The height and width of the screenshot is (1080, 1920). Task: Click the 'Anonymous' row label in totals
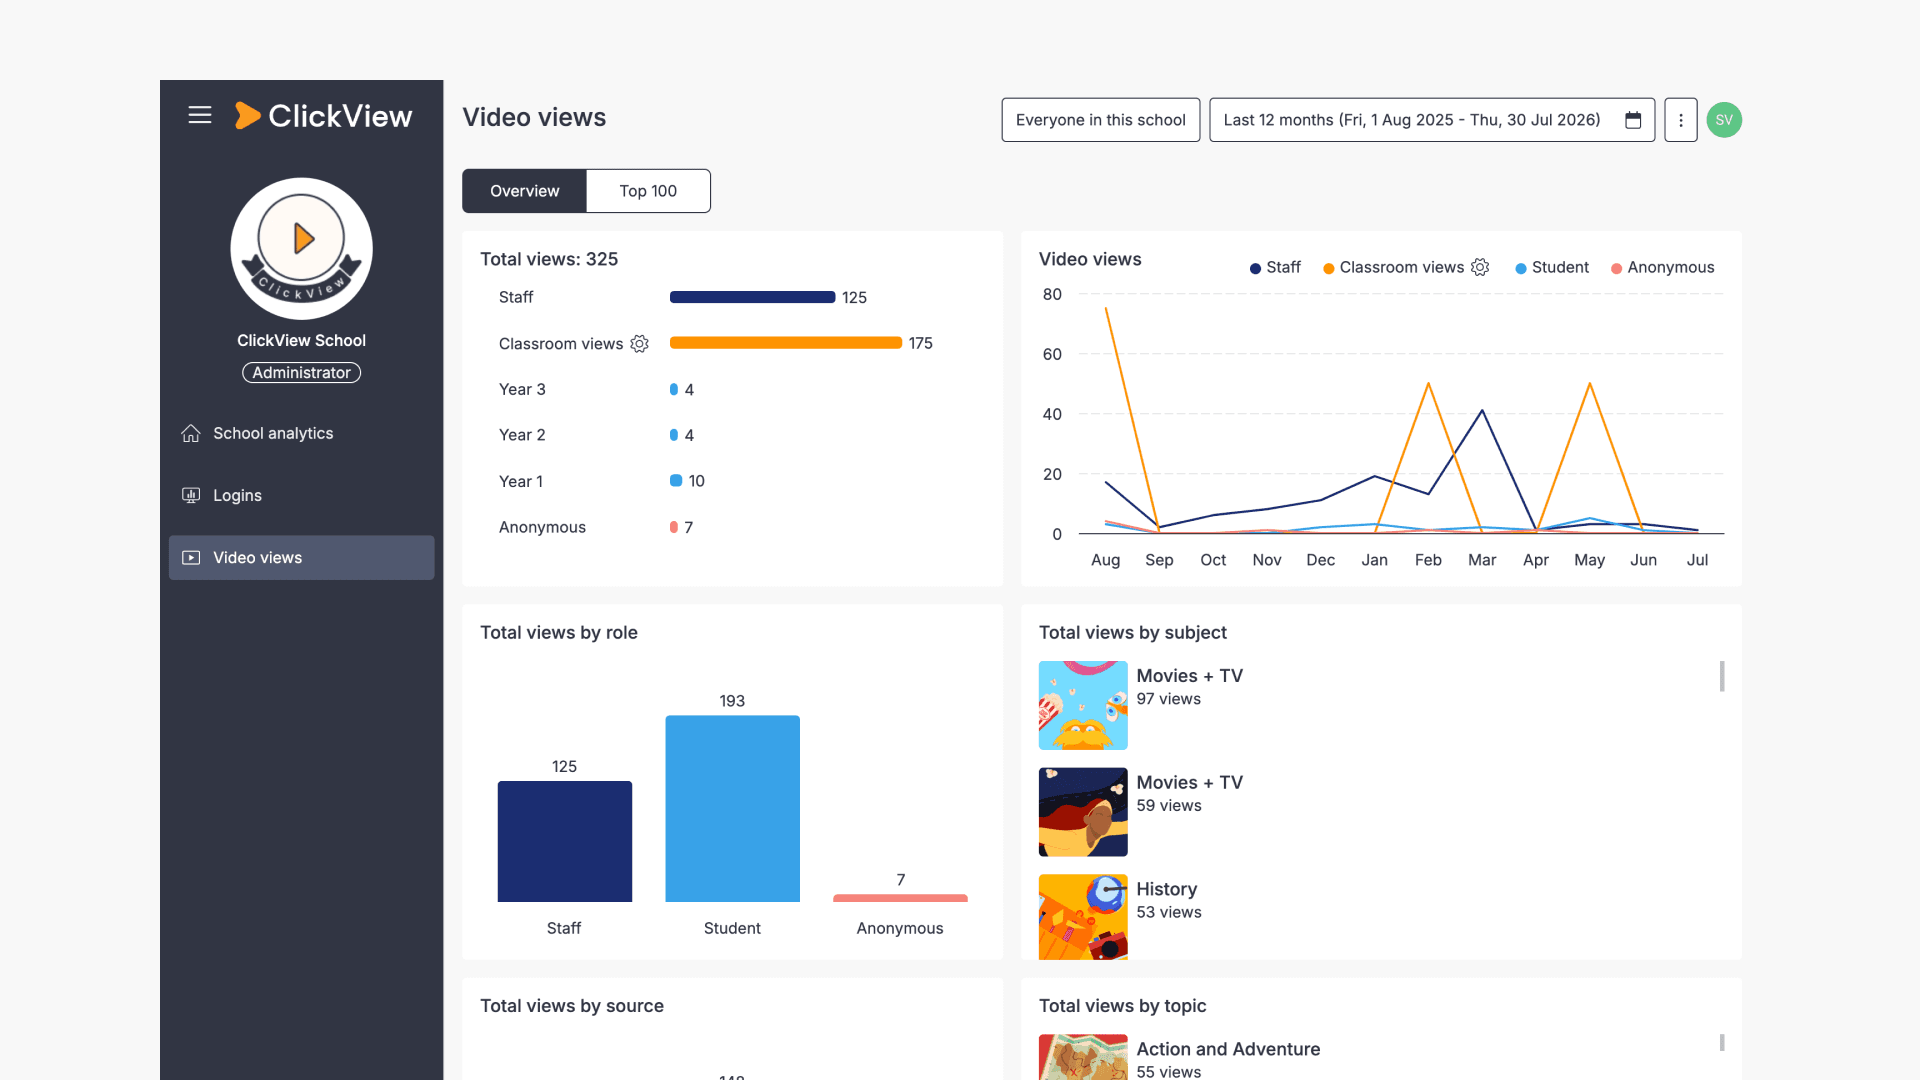[x=542, y=527]
